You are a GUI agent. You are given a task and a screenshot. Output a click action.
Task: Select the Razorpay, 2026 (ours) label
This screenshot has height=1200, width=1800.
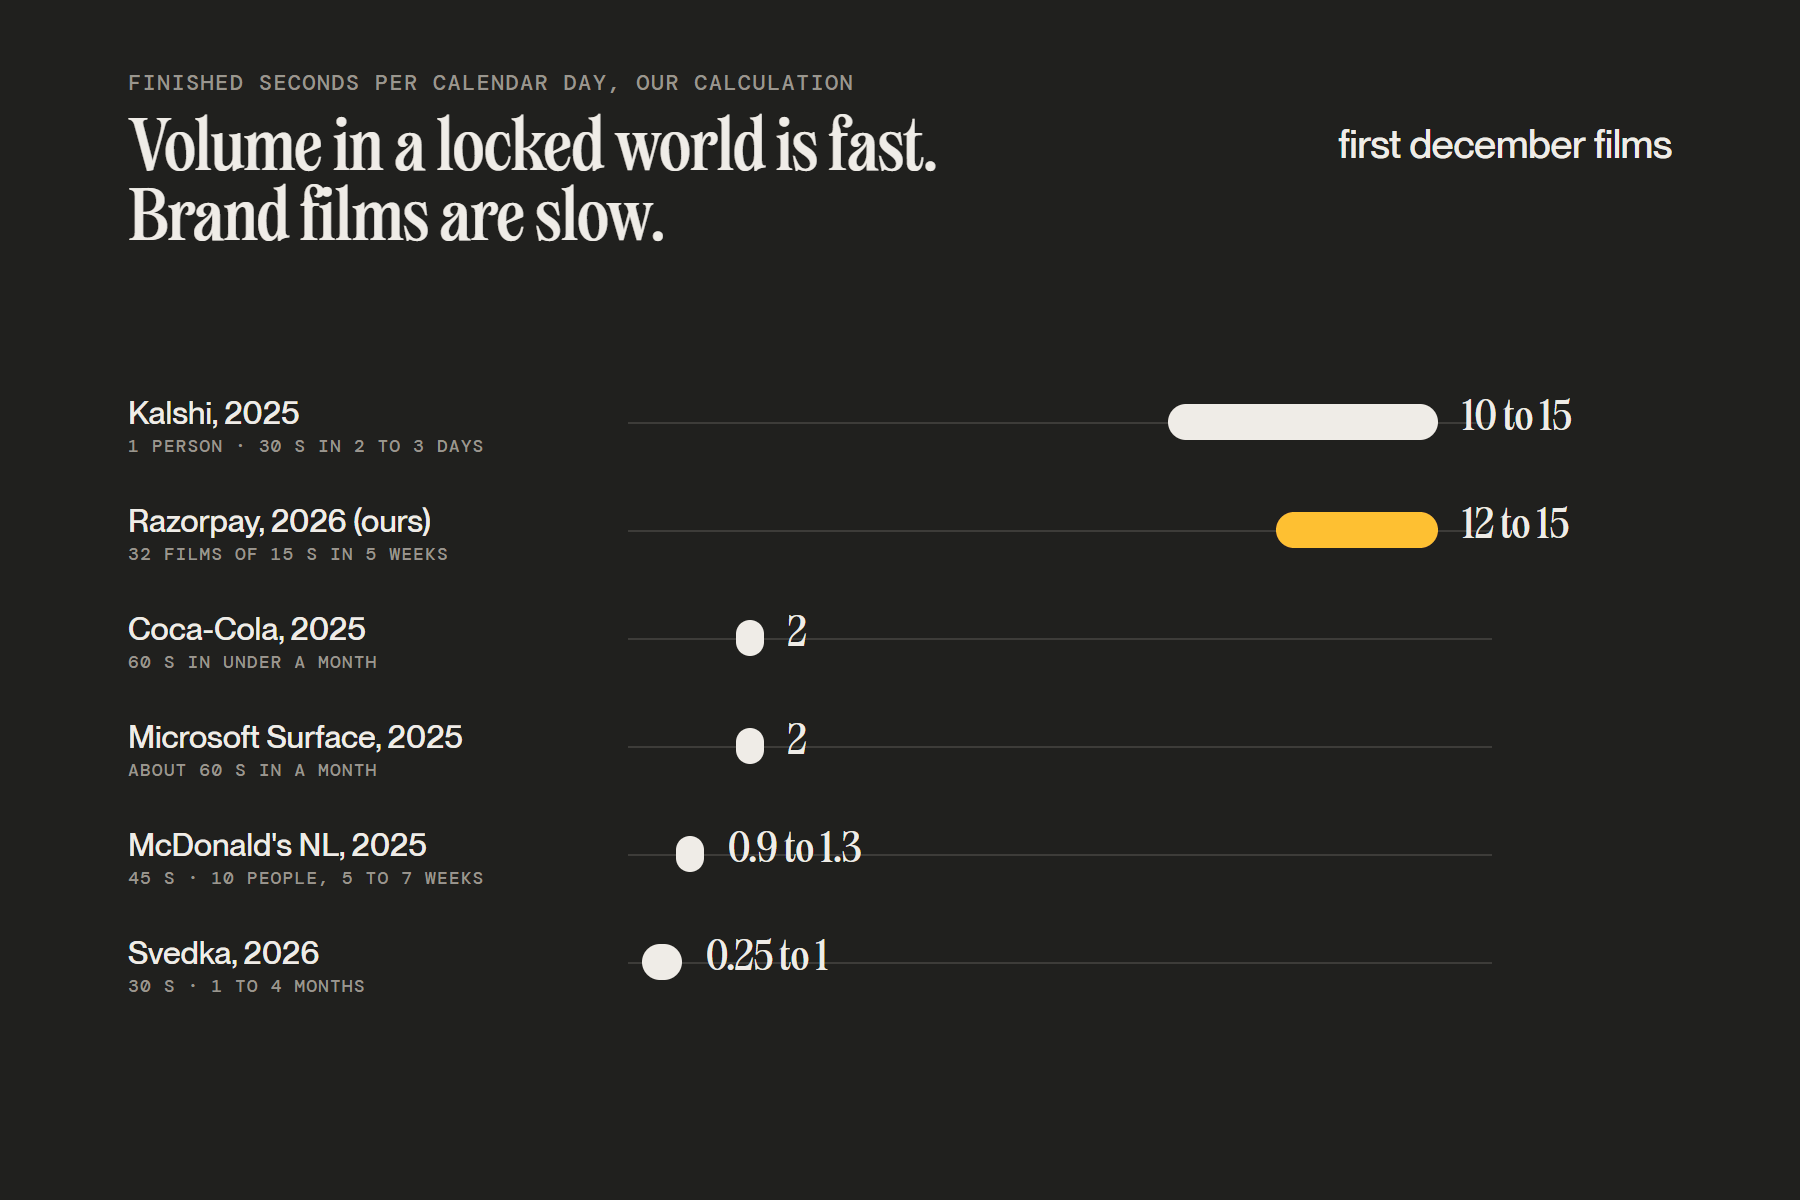pos(280,521)
